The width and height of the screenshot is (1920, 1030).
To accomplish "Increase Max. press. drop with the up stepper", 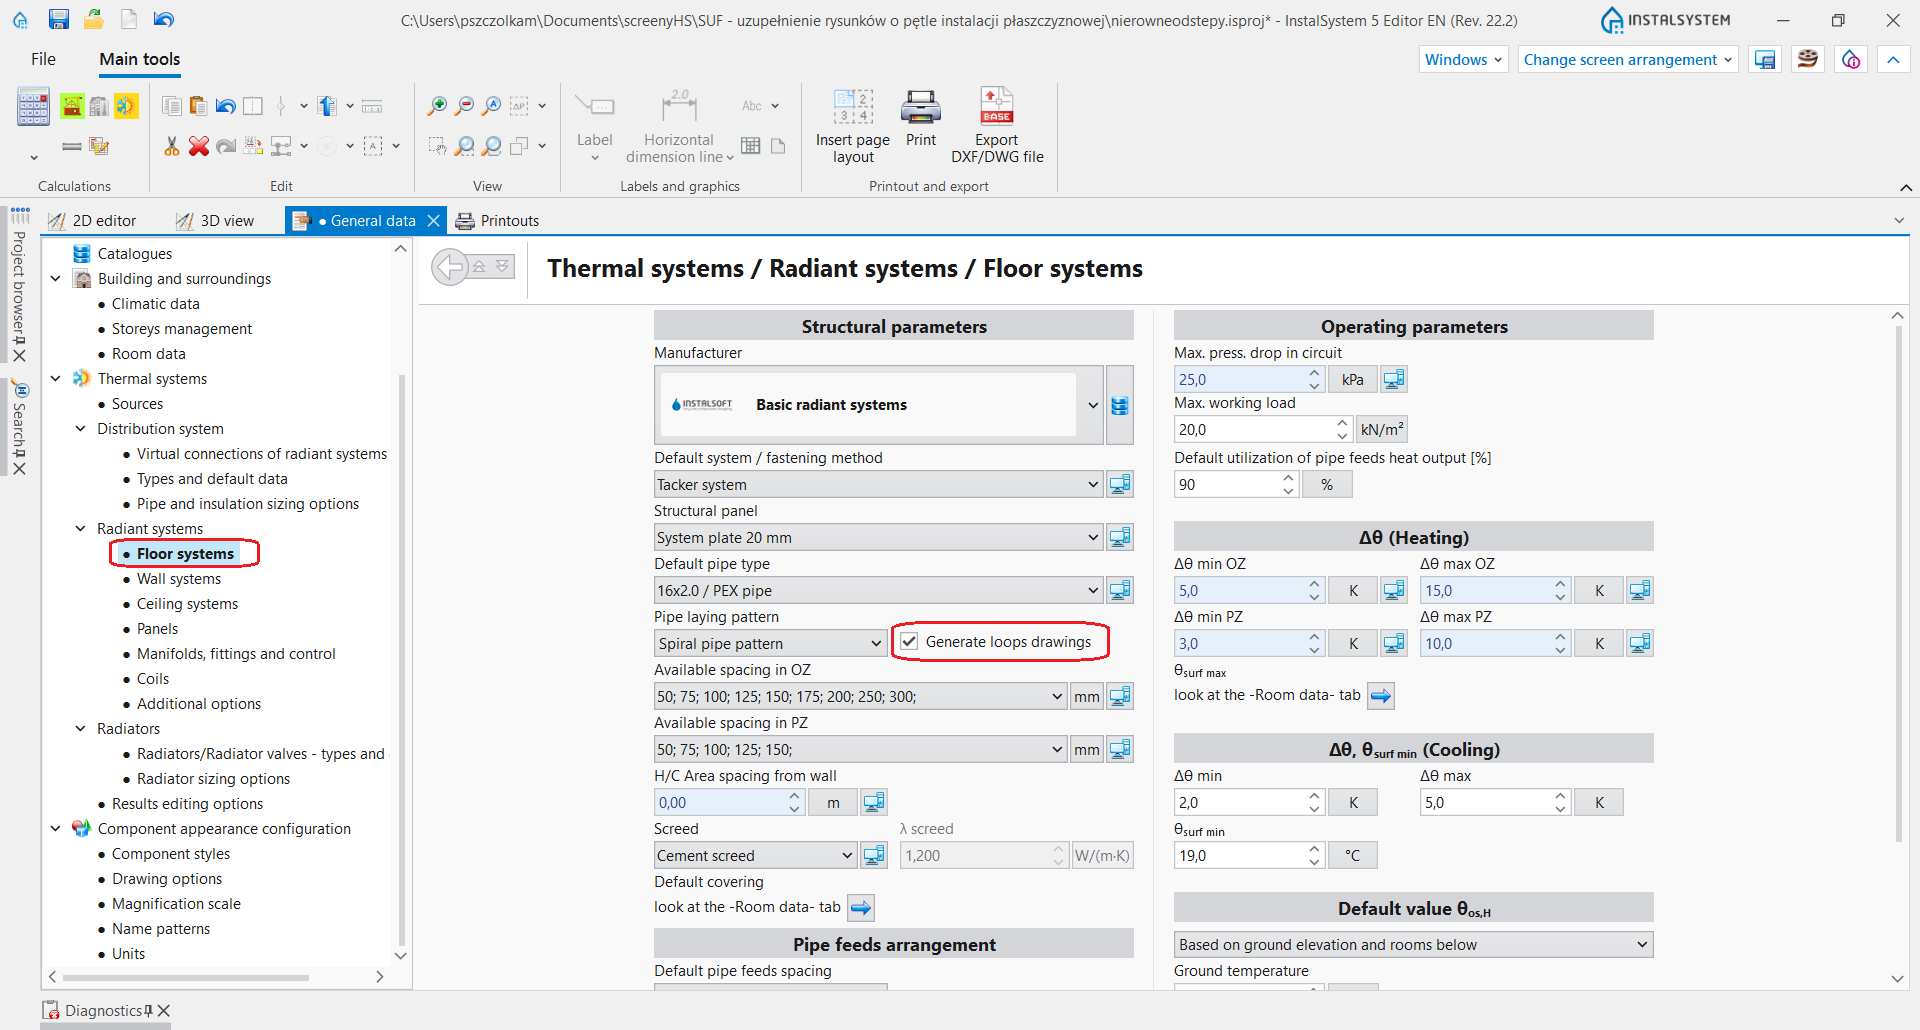I will coord(1313,373).
